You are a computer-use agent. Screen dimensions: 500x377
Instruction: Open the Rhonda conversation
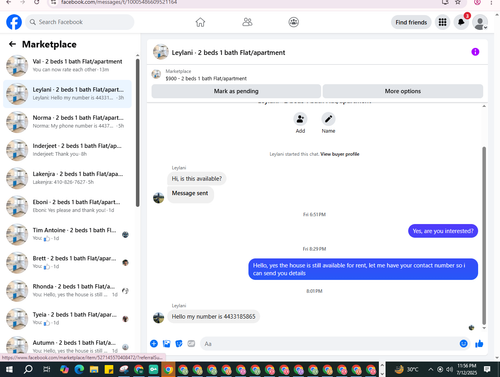pos(68,291)
